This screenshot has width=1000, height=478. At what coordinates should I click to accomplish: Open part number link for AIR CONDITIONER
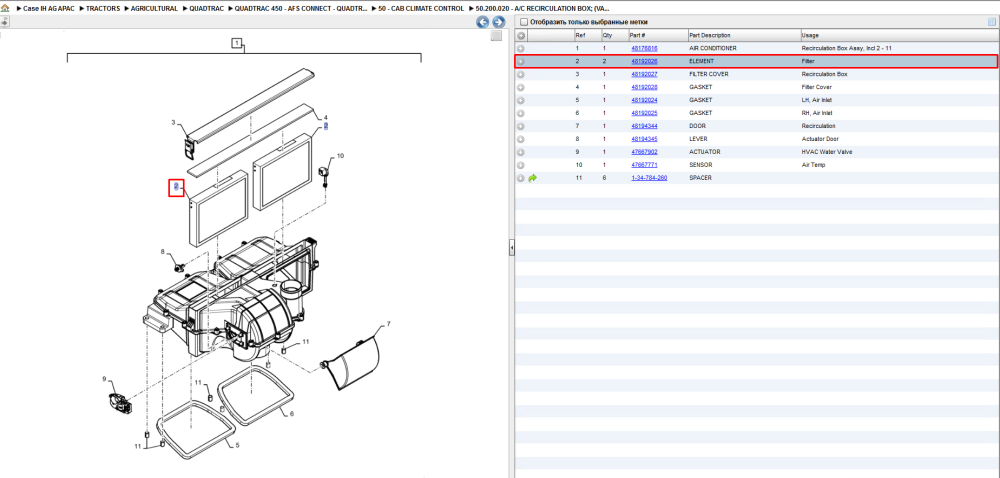click(x=644, y=48)
